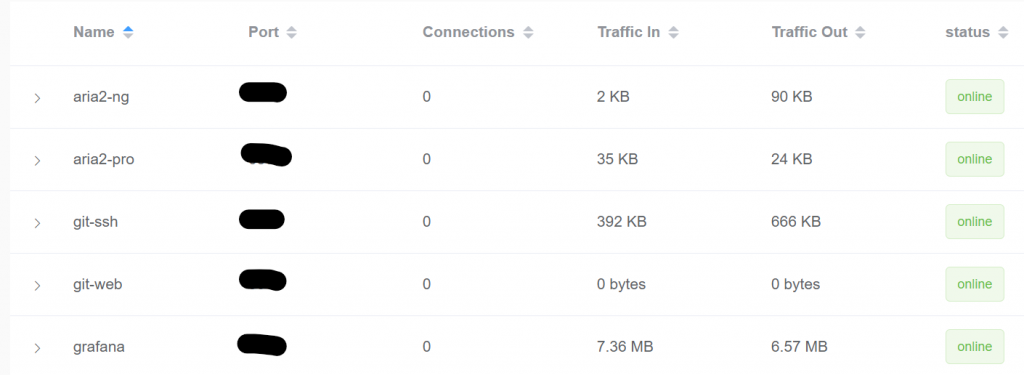Click the Port column sort icon

[291, 32]
